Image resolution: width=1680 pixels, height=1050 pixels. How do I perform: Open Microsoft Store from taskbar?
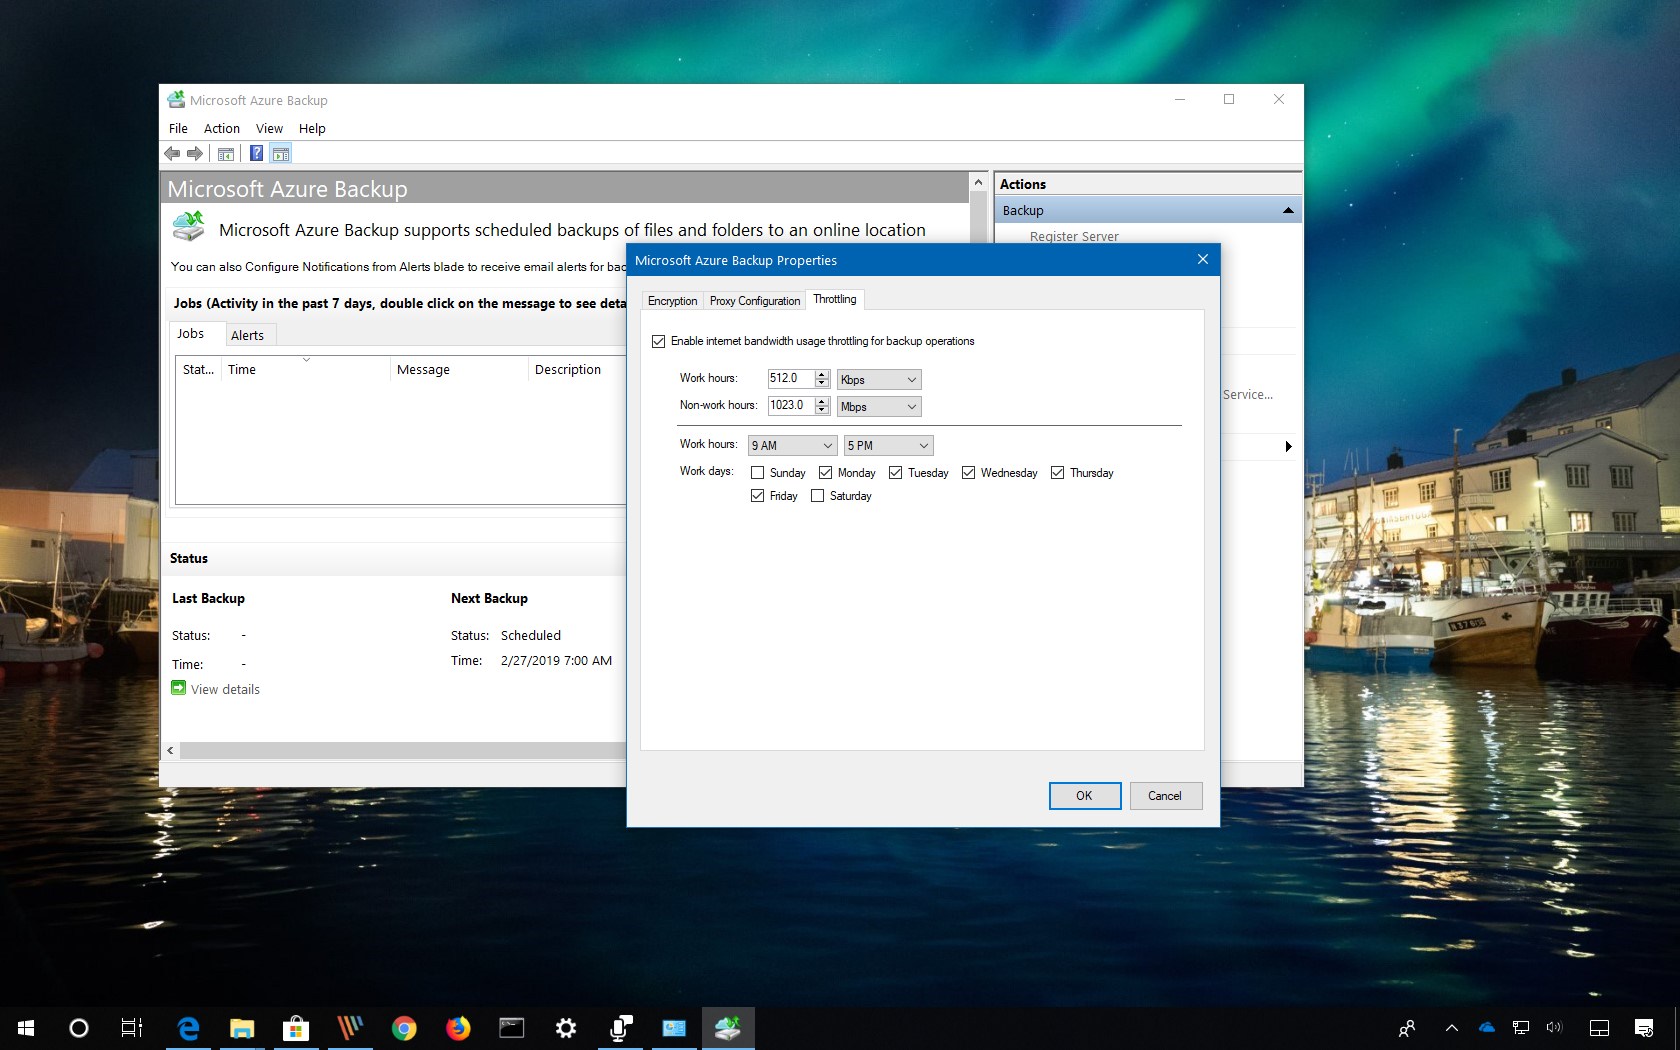coord(296,1027)
